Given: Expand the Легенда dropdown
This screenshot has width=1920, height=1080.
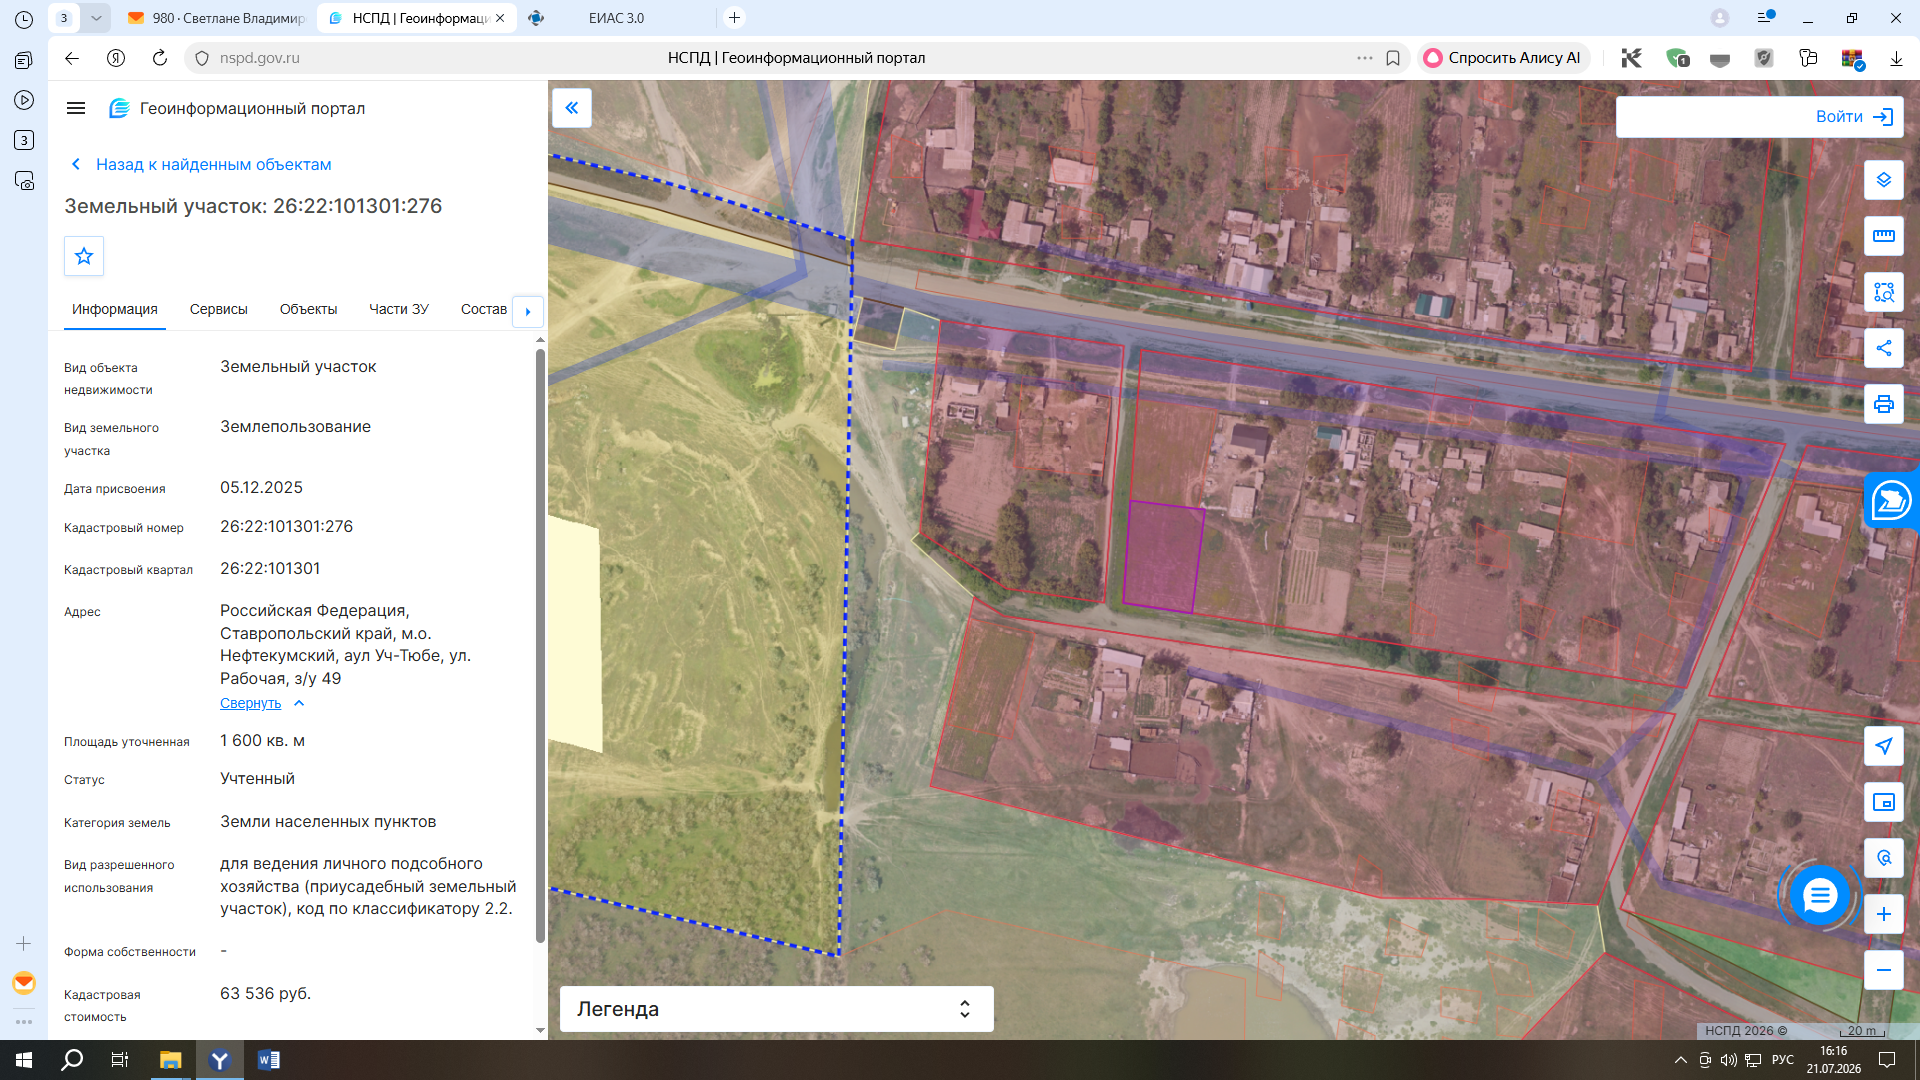Looking at the screenshot, I should click(x=776, y=1009).
